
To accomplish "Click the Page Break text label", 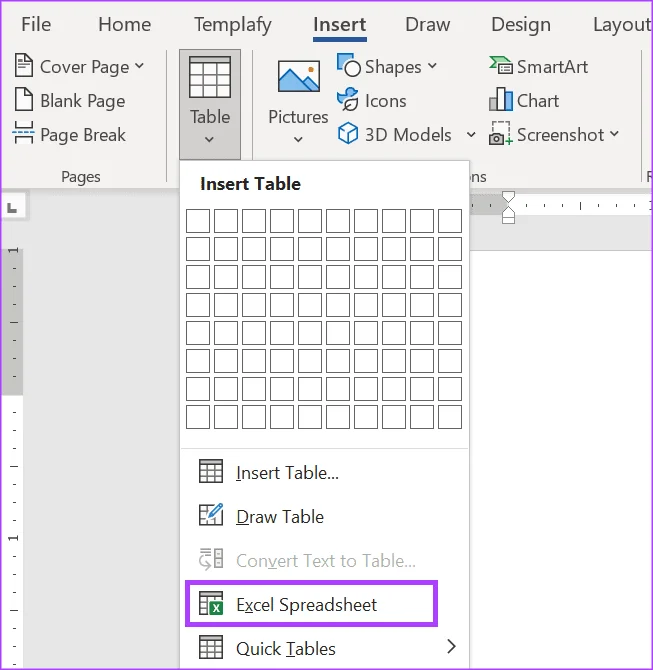I will click(82, 135).
